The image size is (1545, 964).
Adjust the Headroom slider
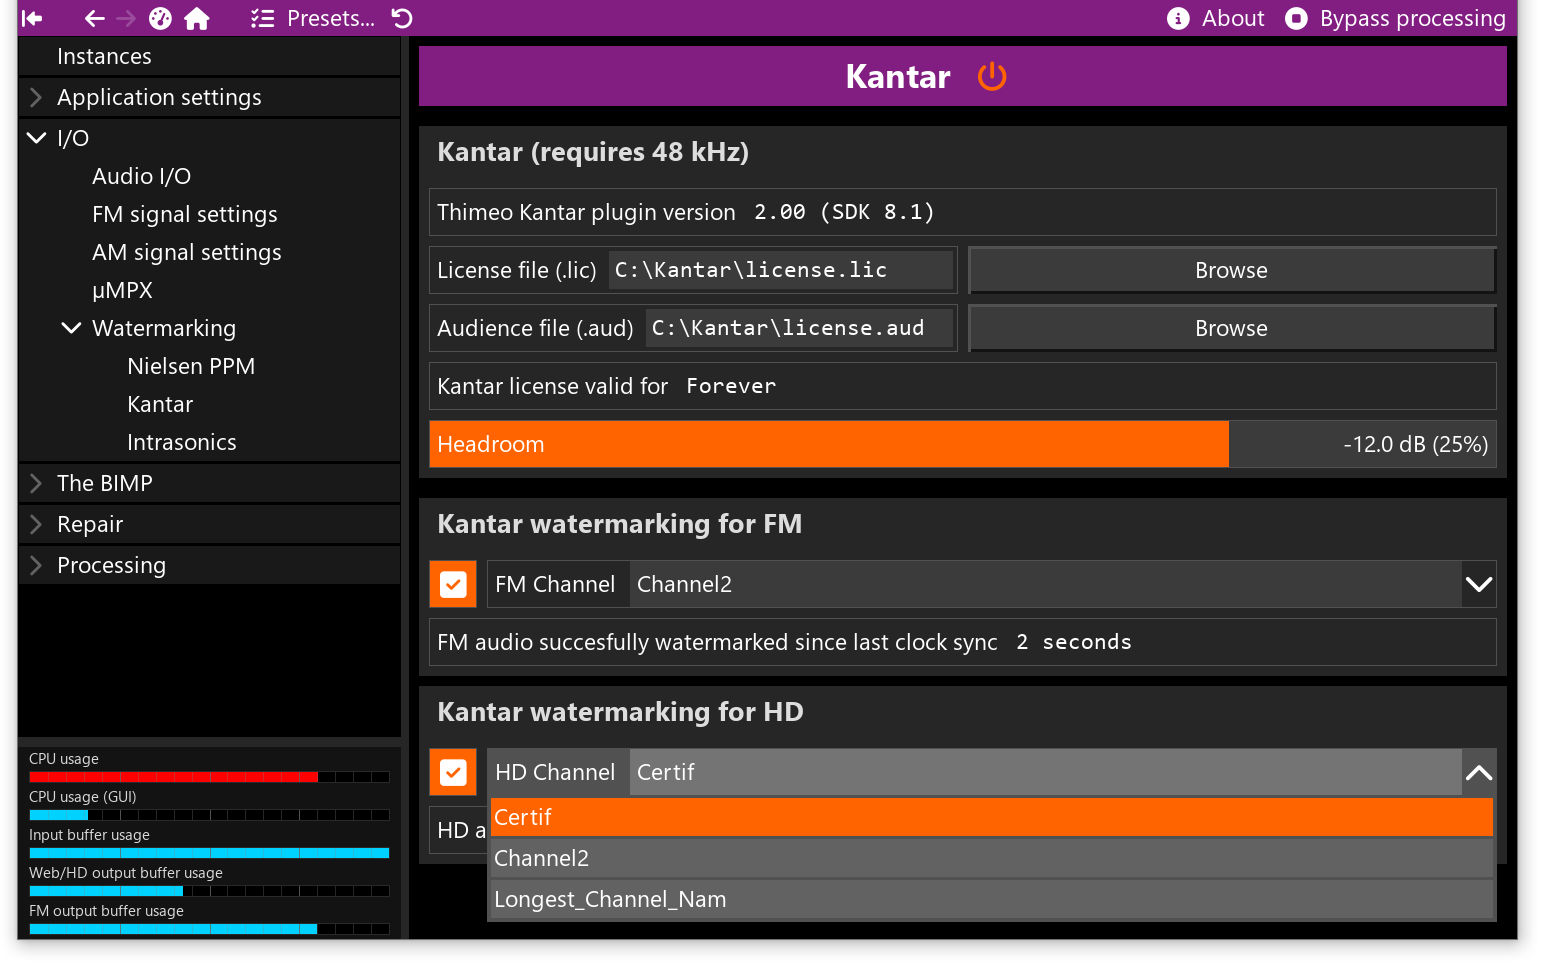tap(963, 444)
